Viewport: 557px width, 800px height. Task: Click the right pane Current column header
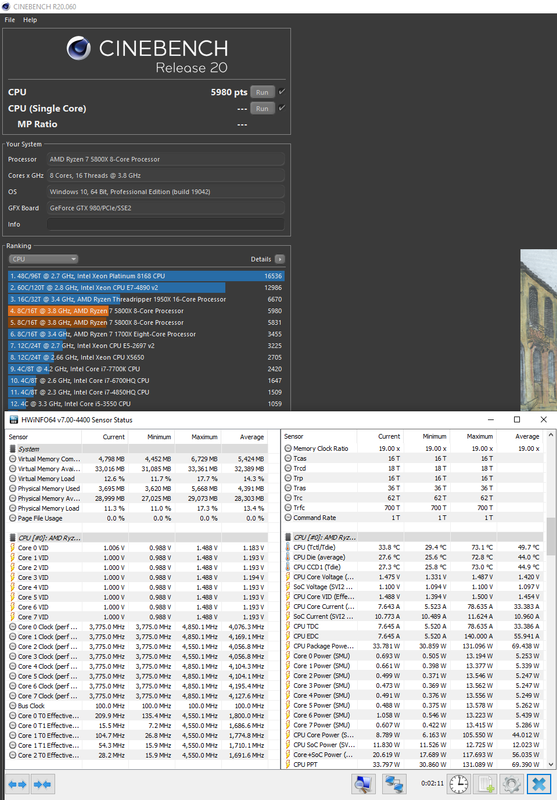click(380, 437)
